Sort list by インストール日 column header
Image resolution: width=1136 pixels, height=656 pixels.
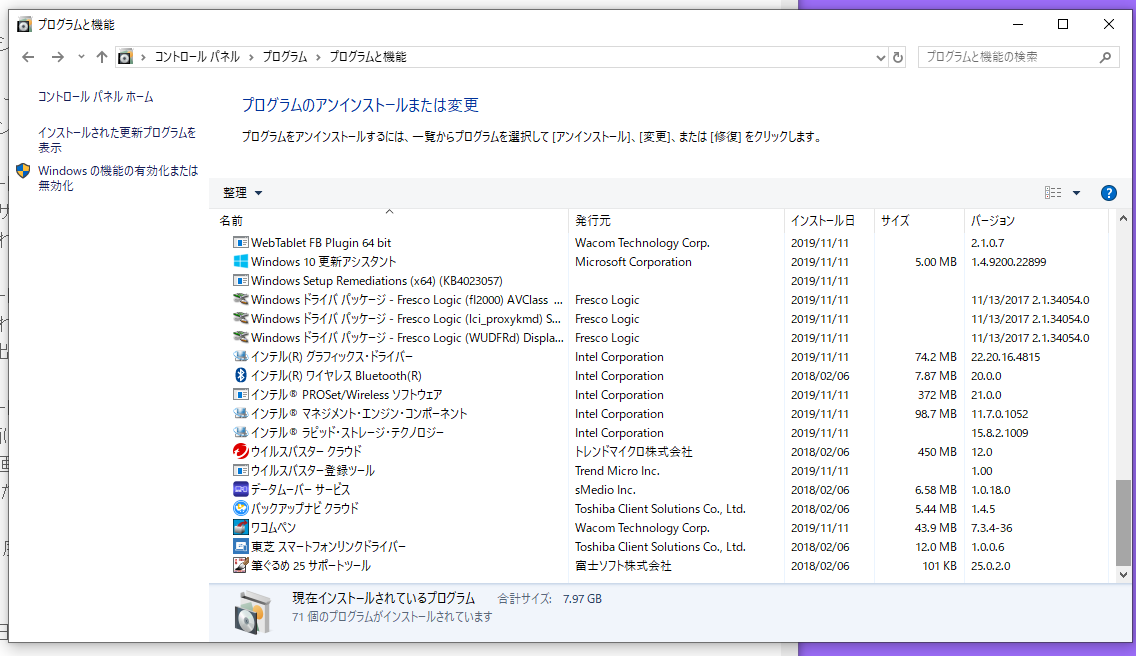click(x=822, y=221)
